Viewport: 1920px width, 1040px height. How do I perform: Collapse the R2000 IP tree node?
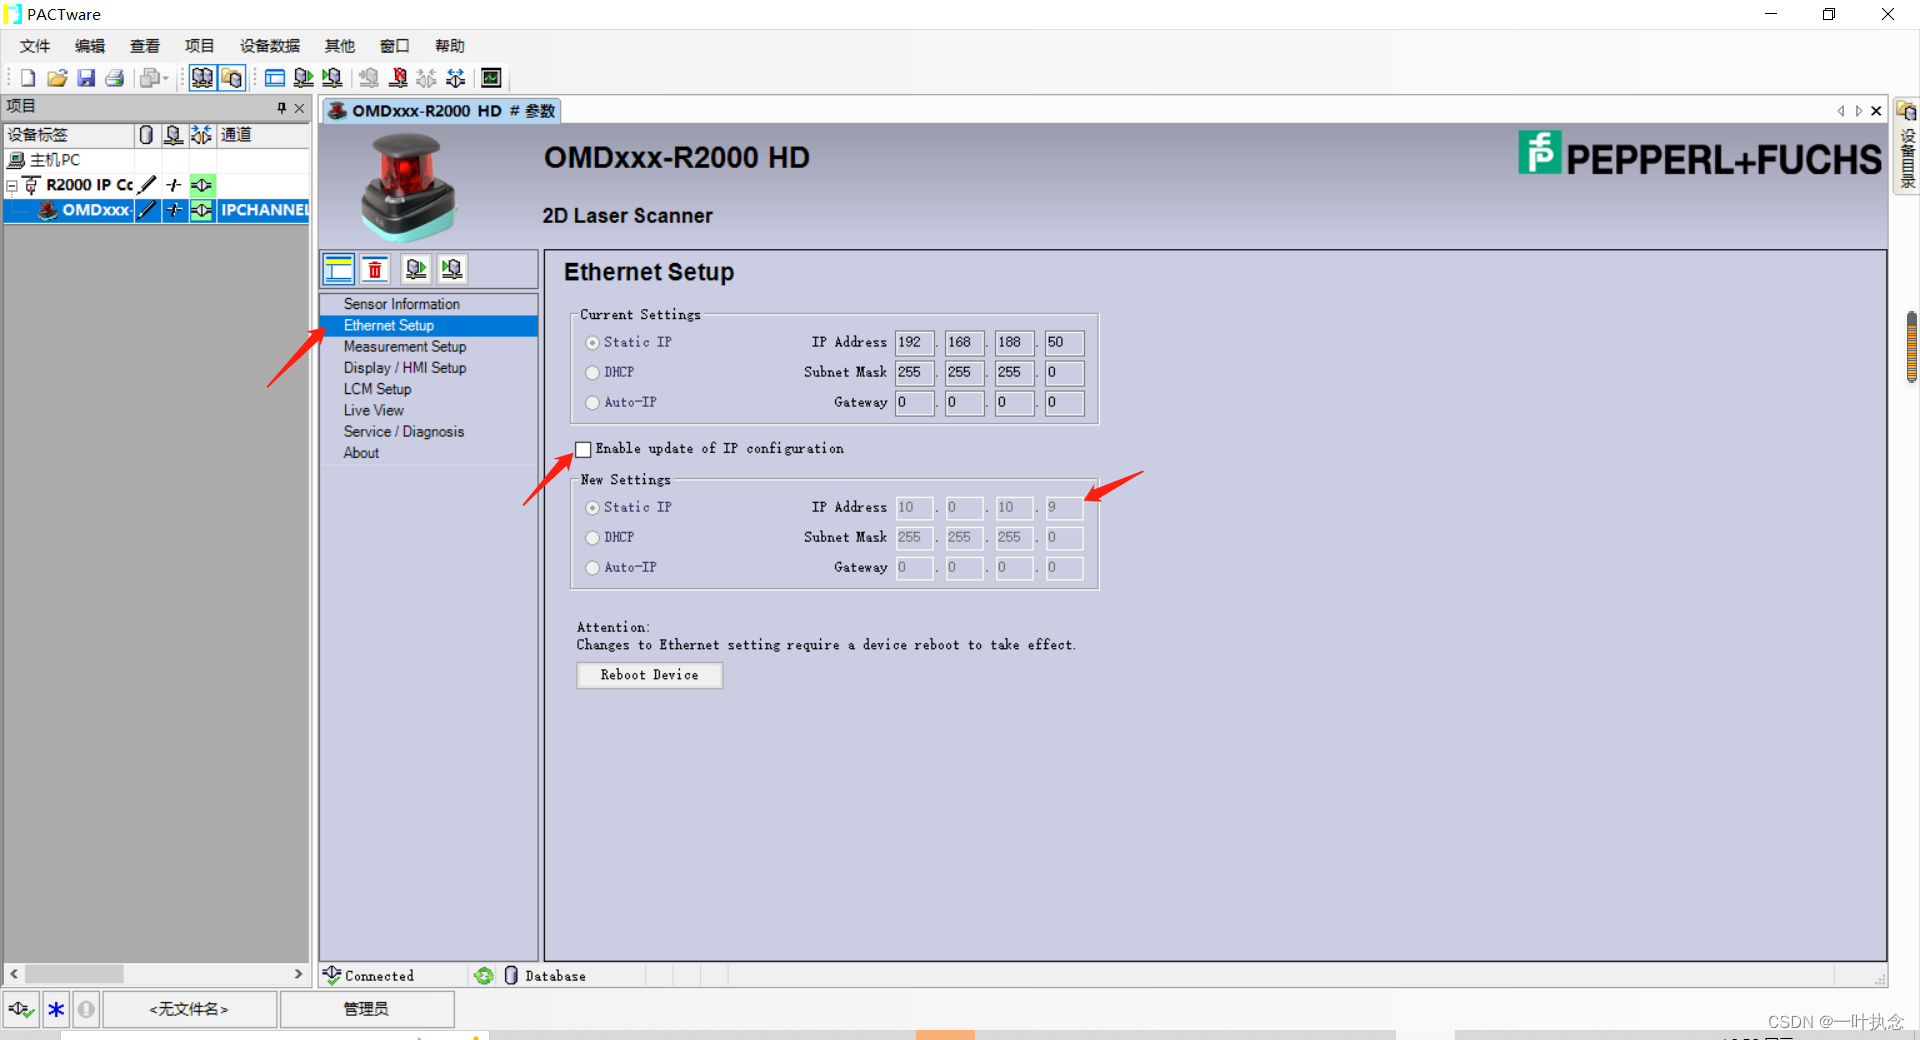pos(12,185)
